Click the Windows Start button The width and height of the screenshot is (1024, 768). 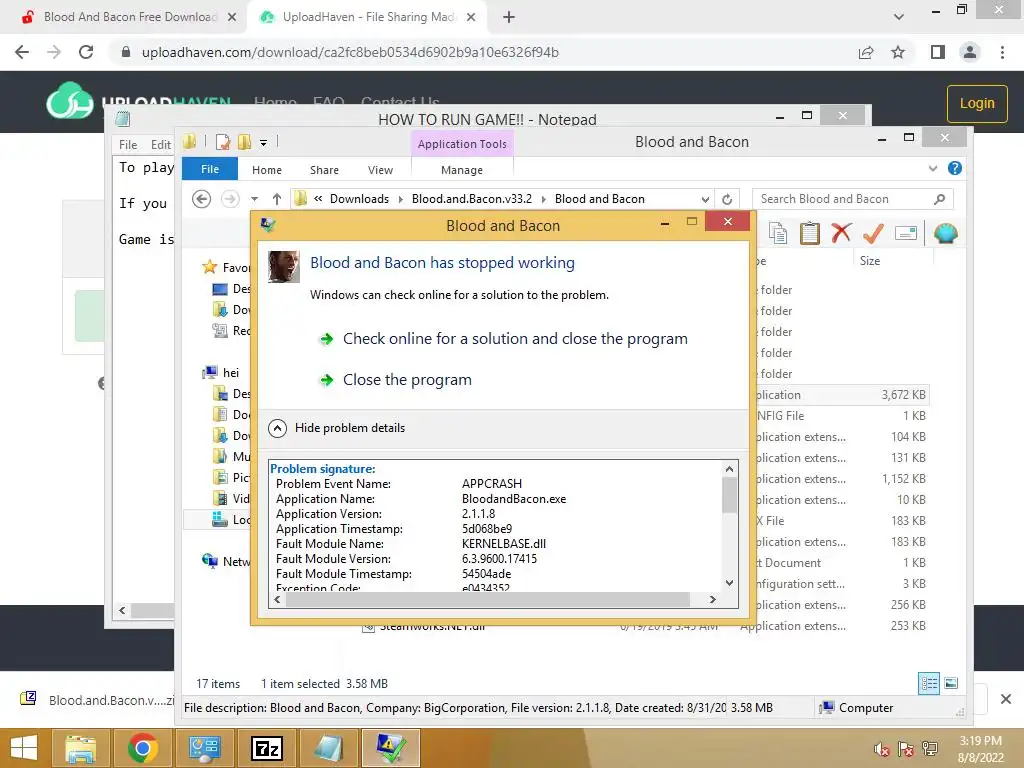pos(24,748)
